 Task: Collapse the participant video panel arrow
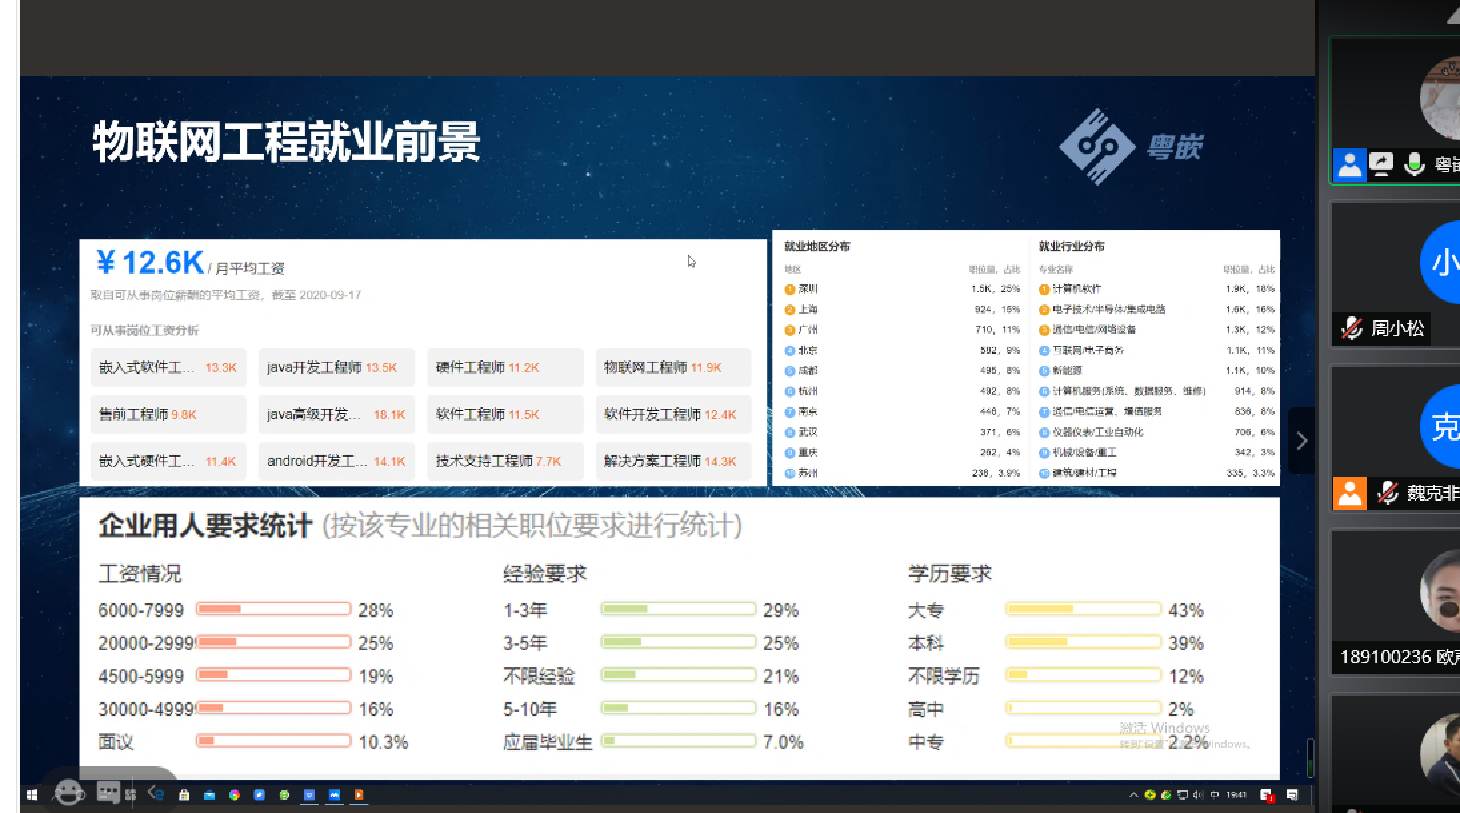click(1301, 441)
